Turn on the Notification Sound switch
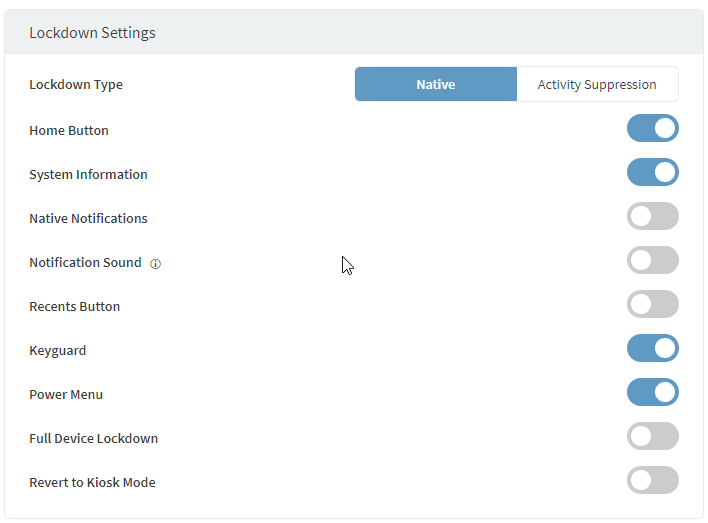Viewport: 708px width, 523px height. (x=652, y=261)
